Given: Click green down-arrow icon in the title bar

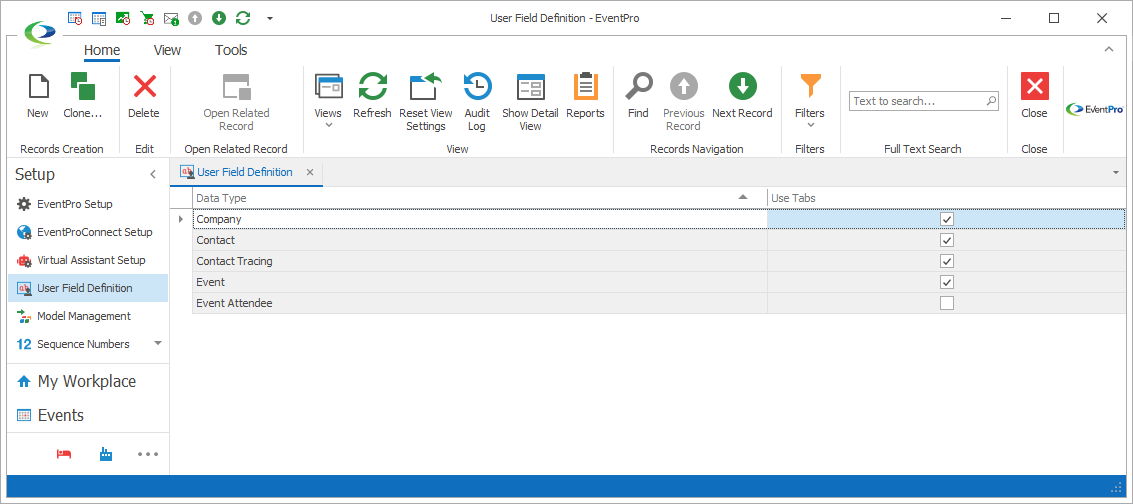Looking at the screenshot, I should click(x=219, y=19).
